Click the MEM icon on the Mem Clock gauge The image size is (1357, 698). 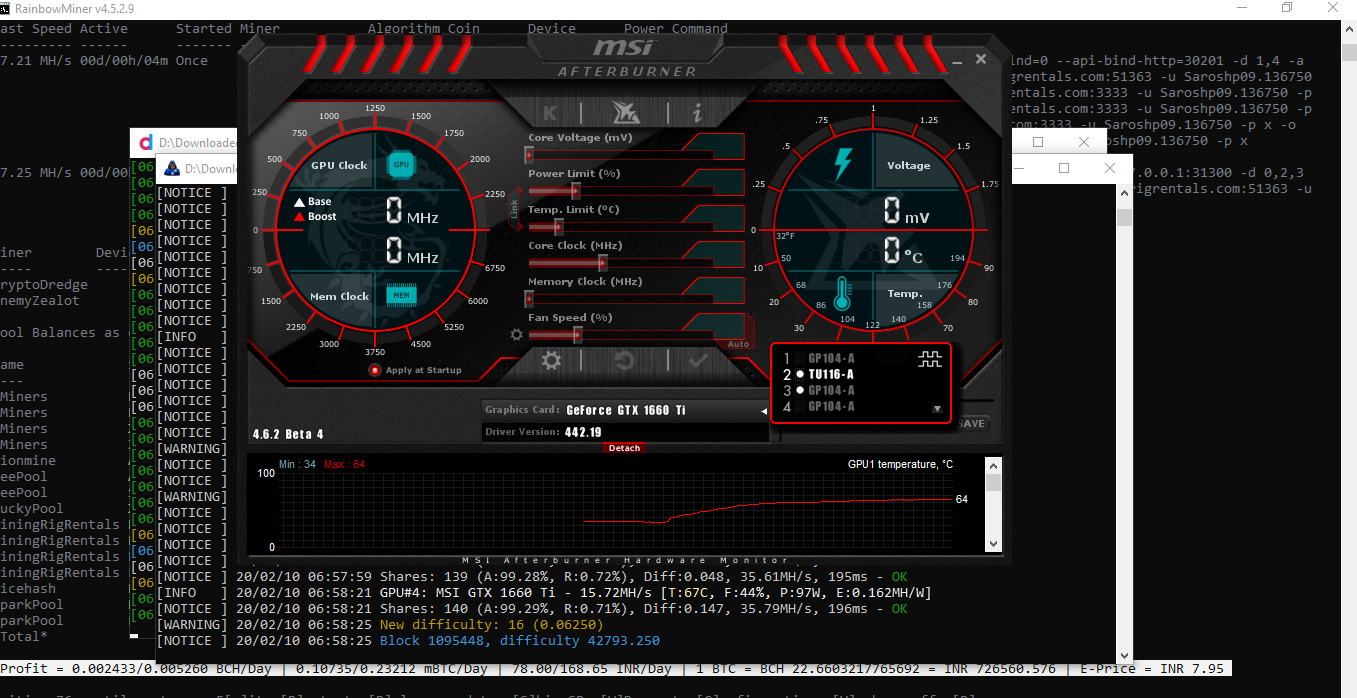400,295
